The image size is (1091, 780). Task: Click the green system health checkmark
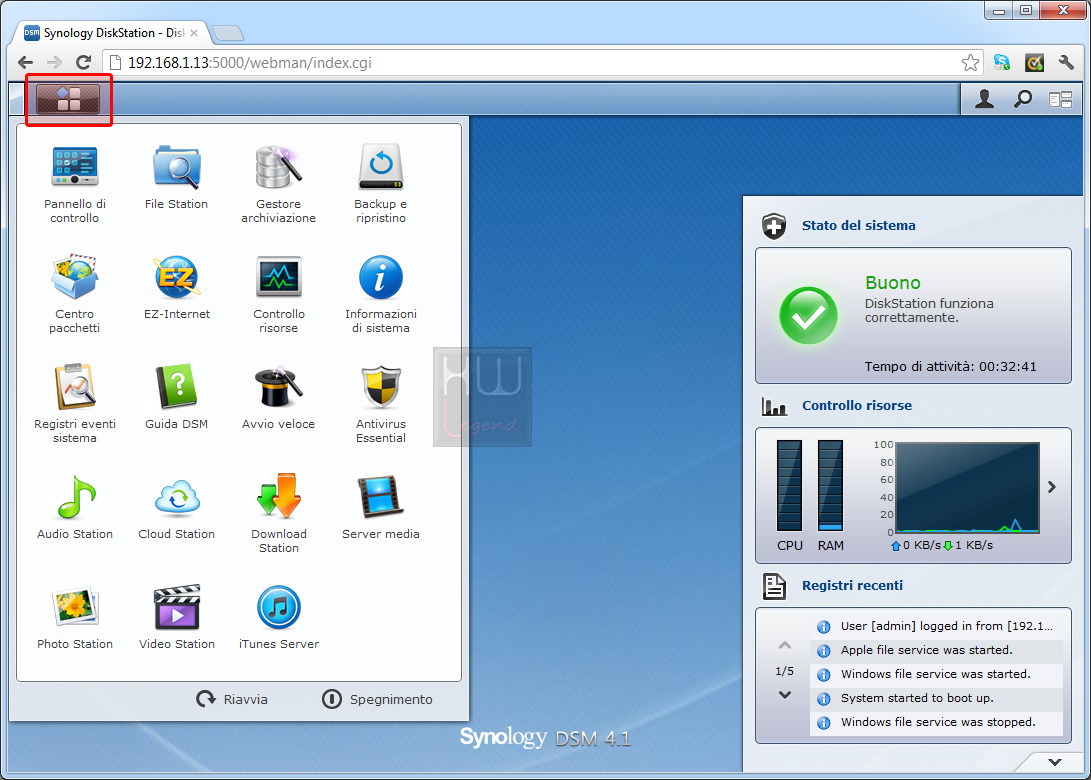(x=808, y=316)
